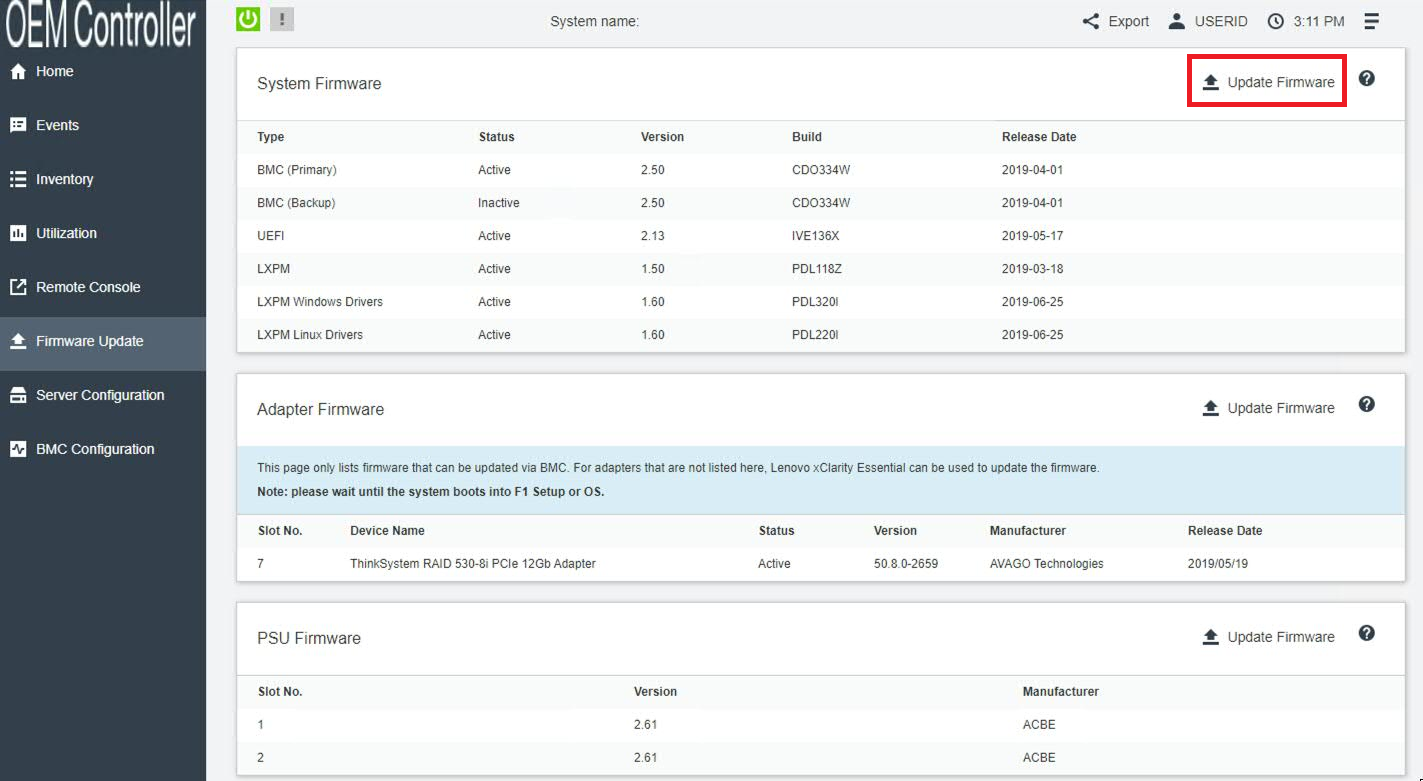Click release date 2019-05-17
1423x781 pixels.
coord(1032,236)
